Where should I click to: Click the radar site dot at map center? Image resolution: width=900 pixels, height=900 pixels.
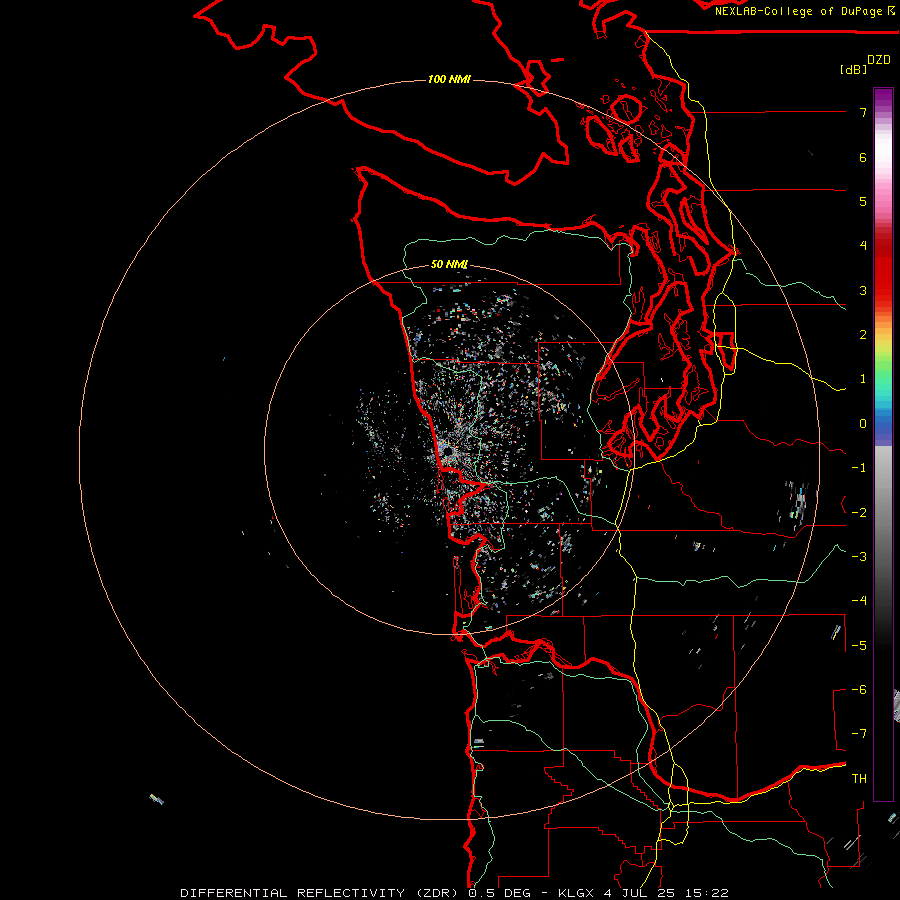447,452
